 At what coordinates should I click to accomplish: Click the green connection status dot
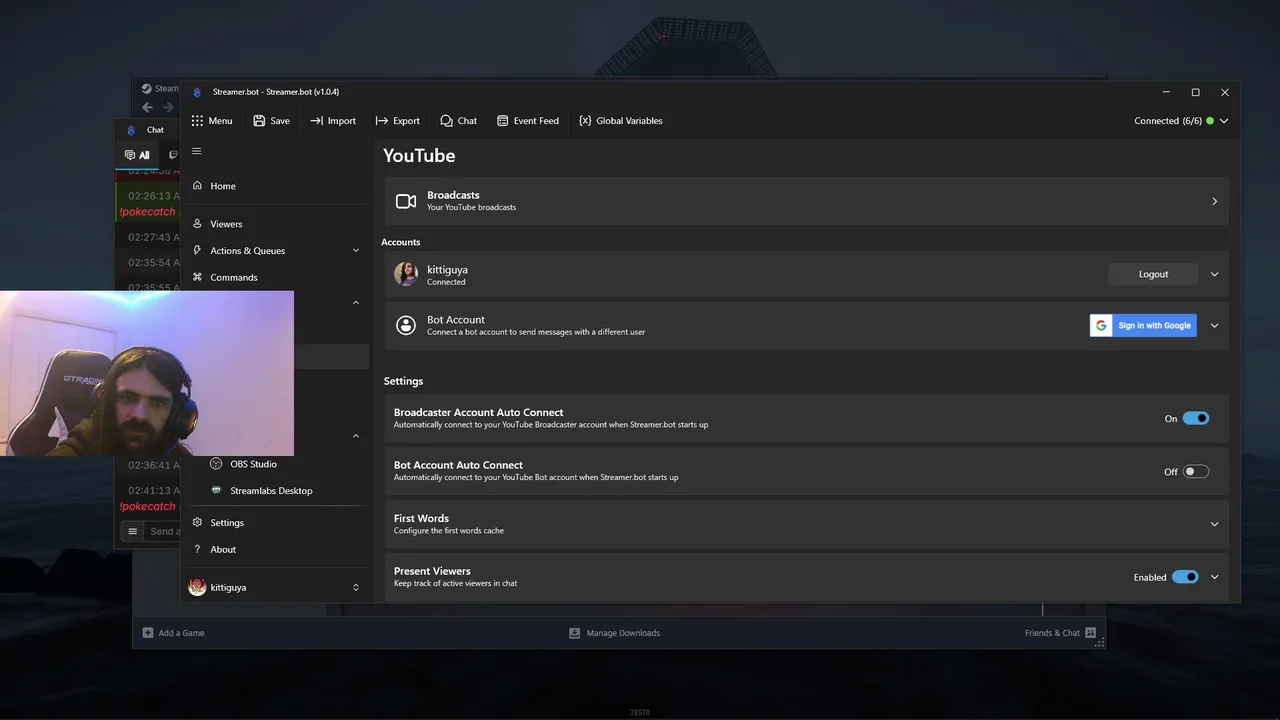click(x=1210, y=121)
